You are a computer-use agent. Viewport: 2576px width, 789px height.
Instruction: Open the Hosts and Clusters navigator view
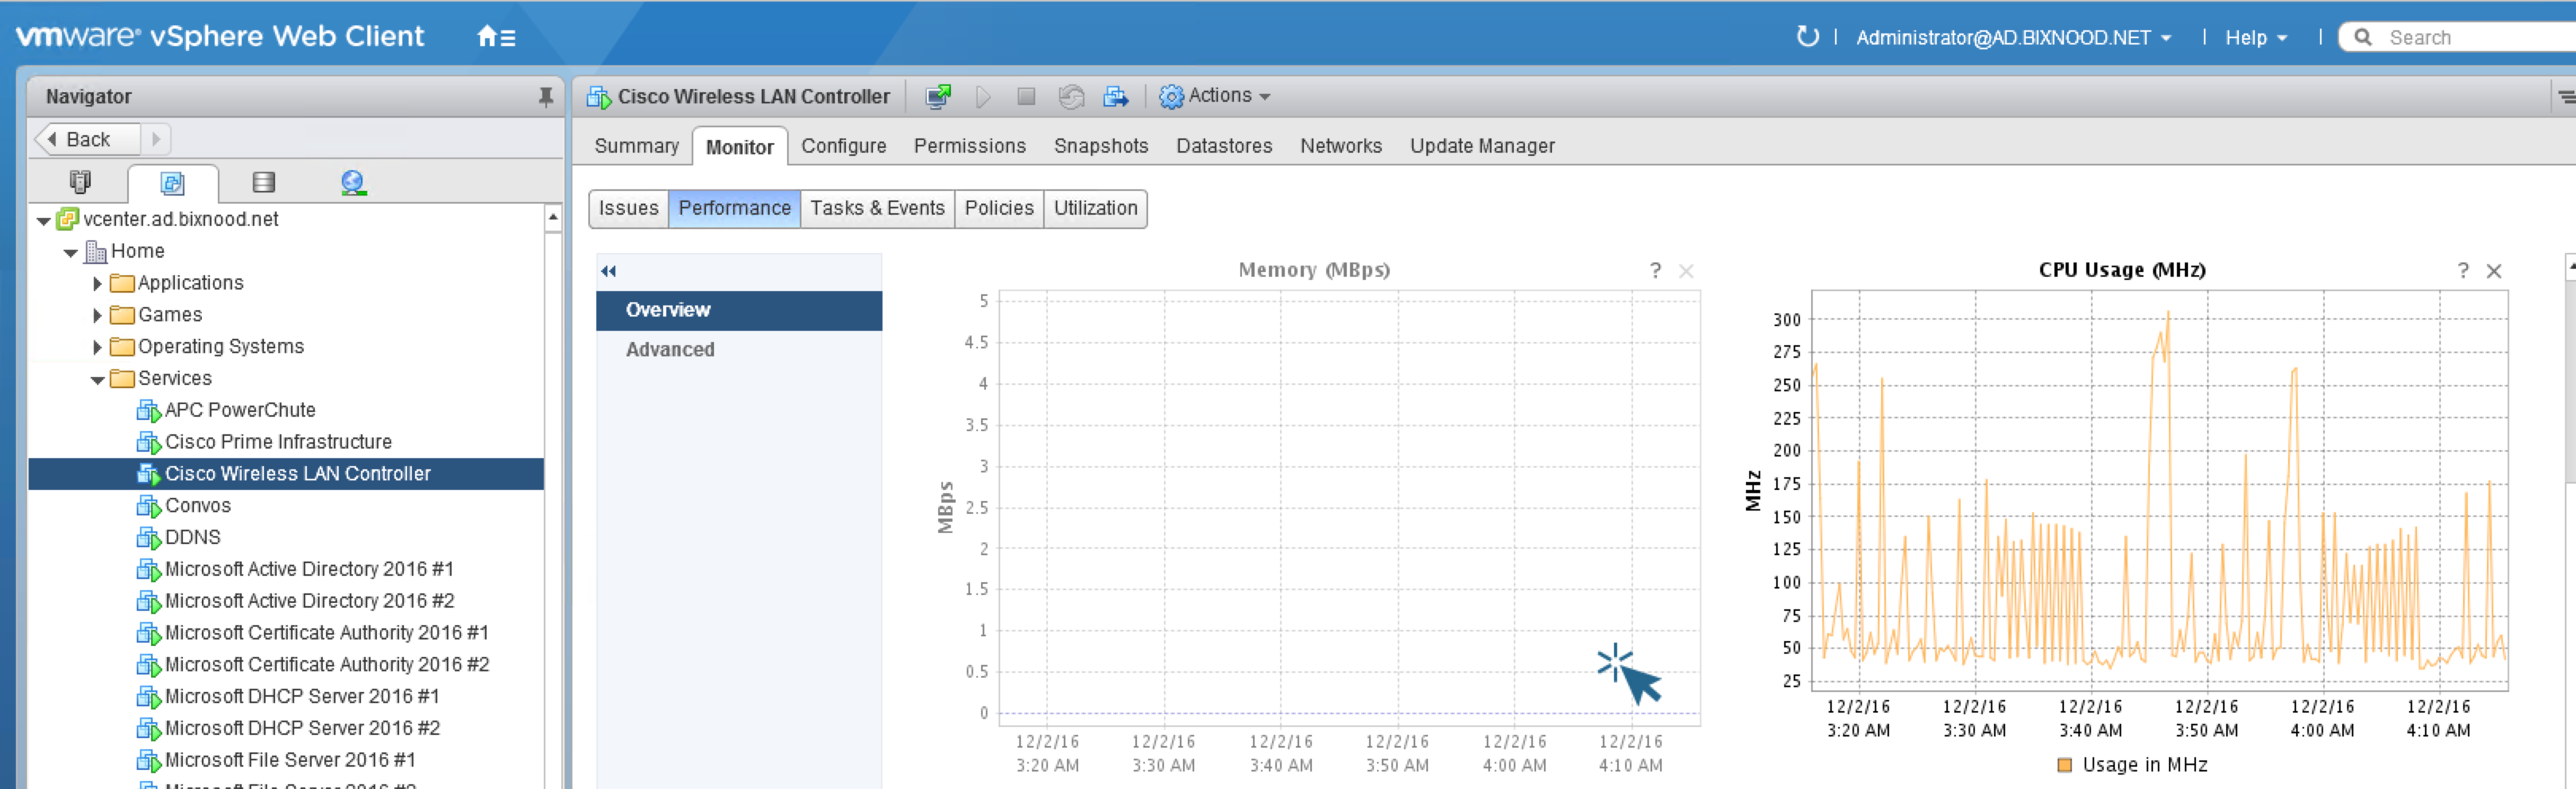(80, 182)
